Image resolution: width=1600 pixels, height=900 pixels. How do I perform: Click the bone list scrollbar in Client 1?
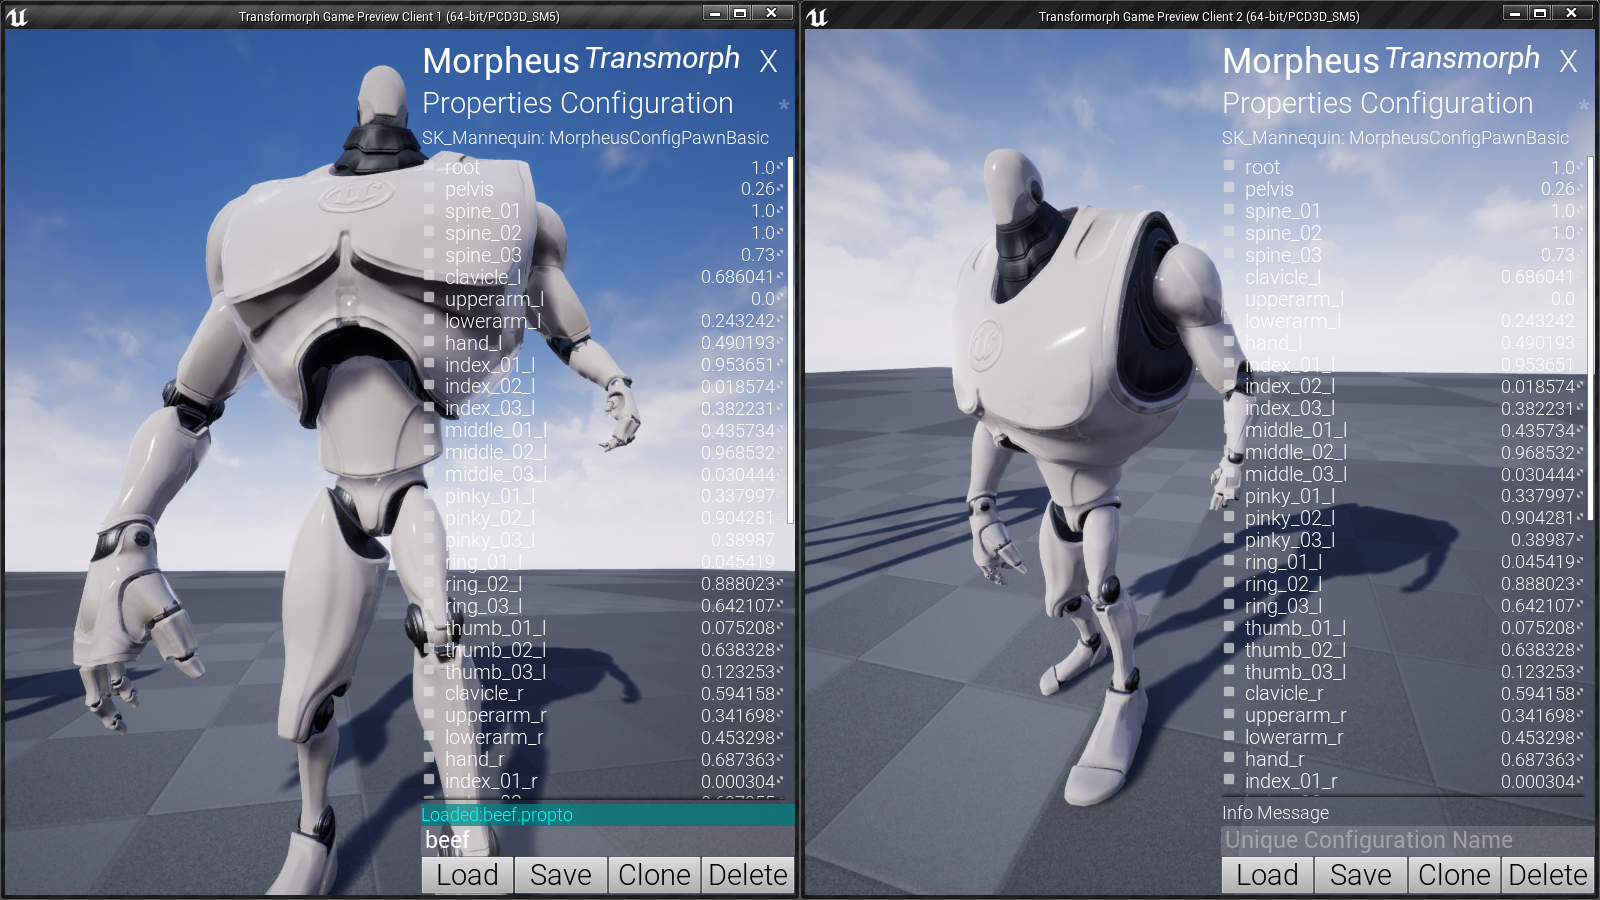coord(790,340)
